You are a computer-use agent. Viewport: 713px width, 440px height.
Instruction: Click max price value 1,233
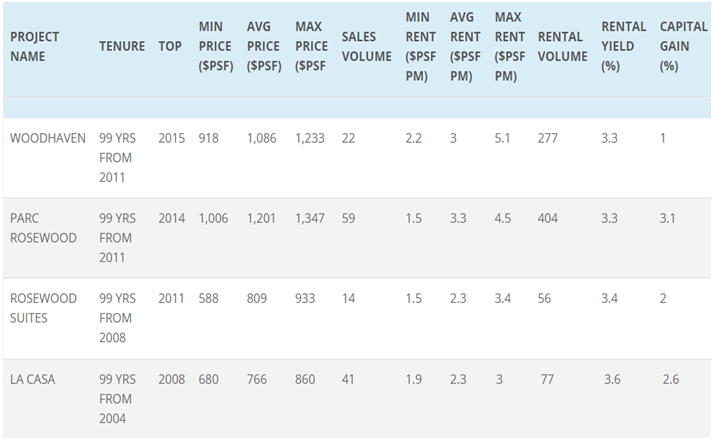point(310,139)
